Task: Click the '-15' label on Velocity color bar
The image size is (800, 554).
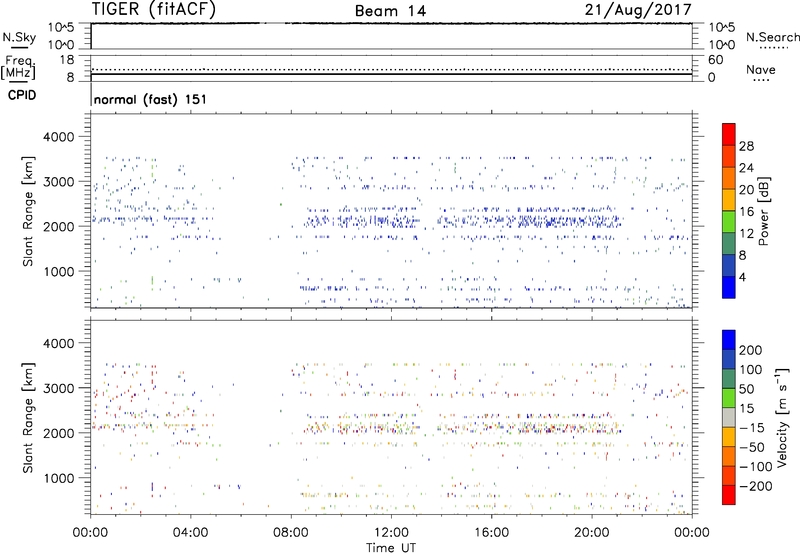Action: click(x=752, y=428)
